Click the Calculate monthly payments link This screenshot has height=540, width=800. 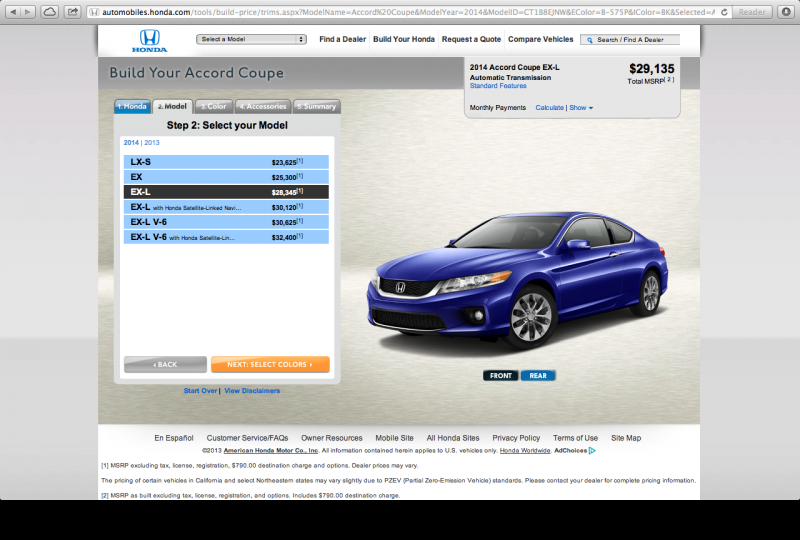pyautogui.click(x=549, y=108)
